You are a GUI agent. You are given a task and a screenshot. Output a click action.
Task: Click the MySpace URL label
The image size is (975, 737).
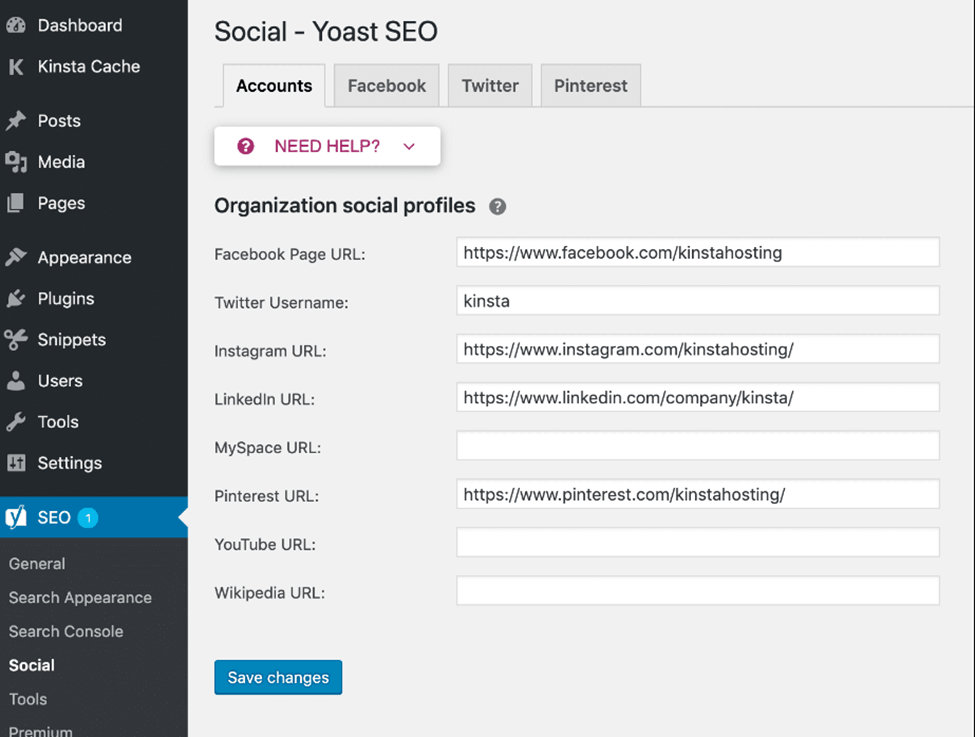point(267,448)
